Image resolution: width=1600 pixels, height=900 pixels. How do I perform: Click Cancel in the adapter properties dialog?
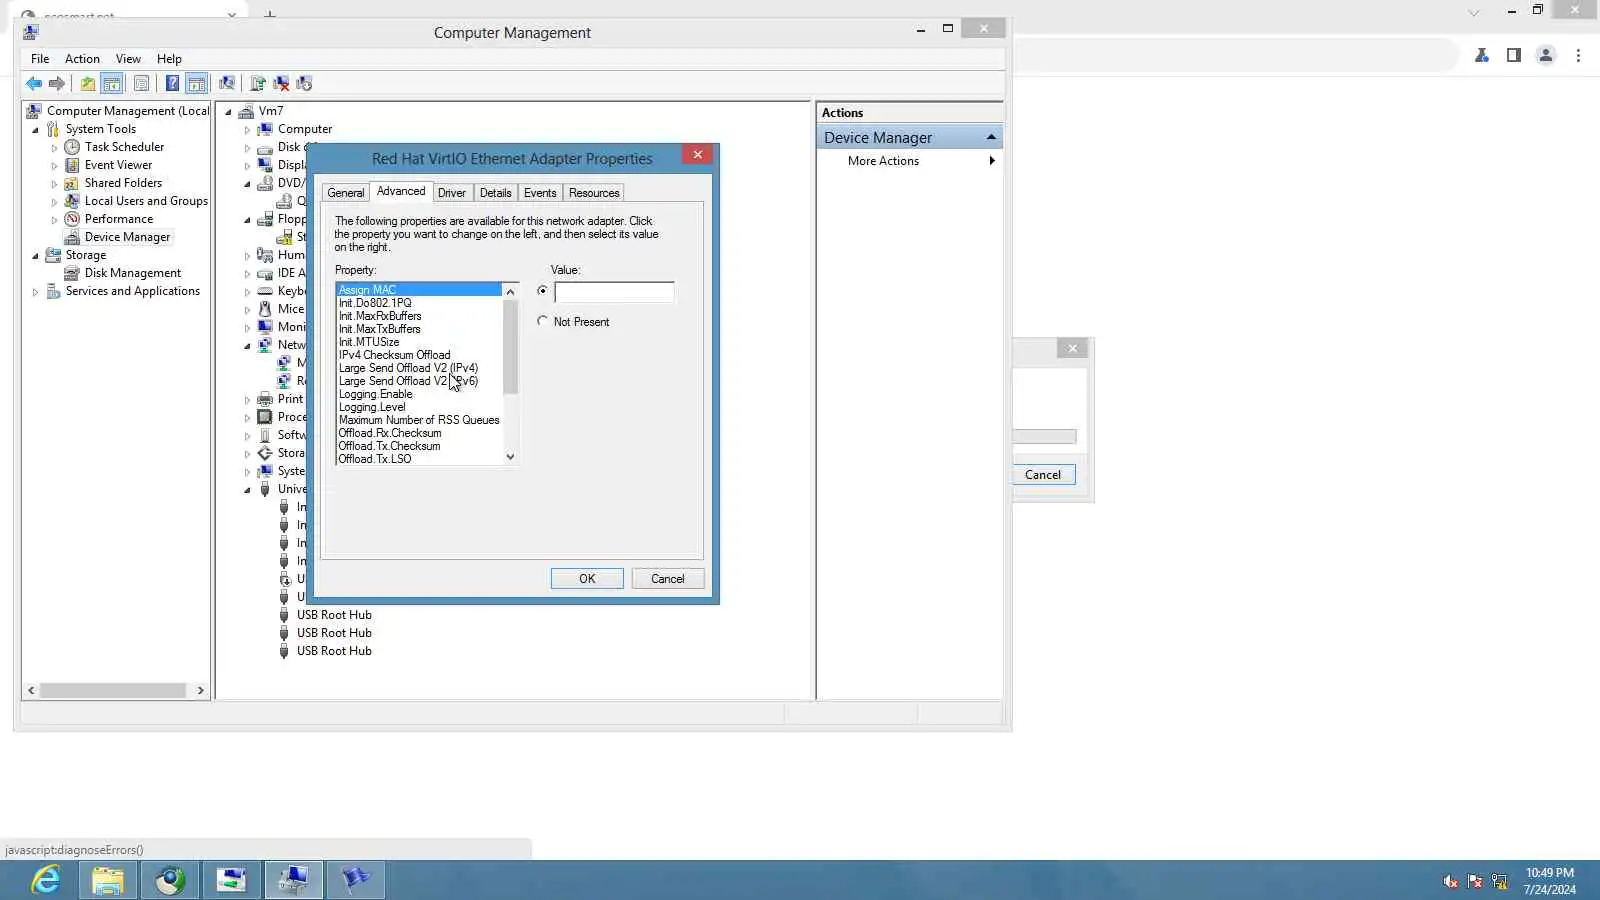coord(668,579)
